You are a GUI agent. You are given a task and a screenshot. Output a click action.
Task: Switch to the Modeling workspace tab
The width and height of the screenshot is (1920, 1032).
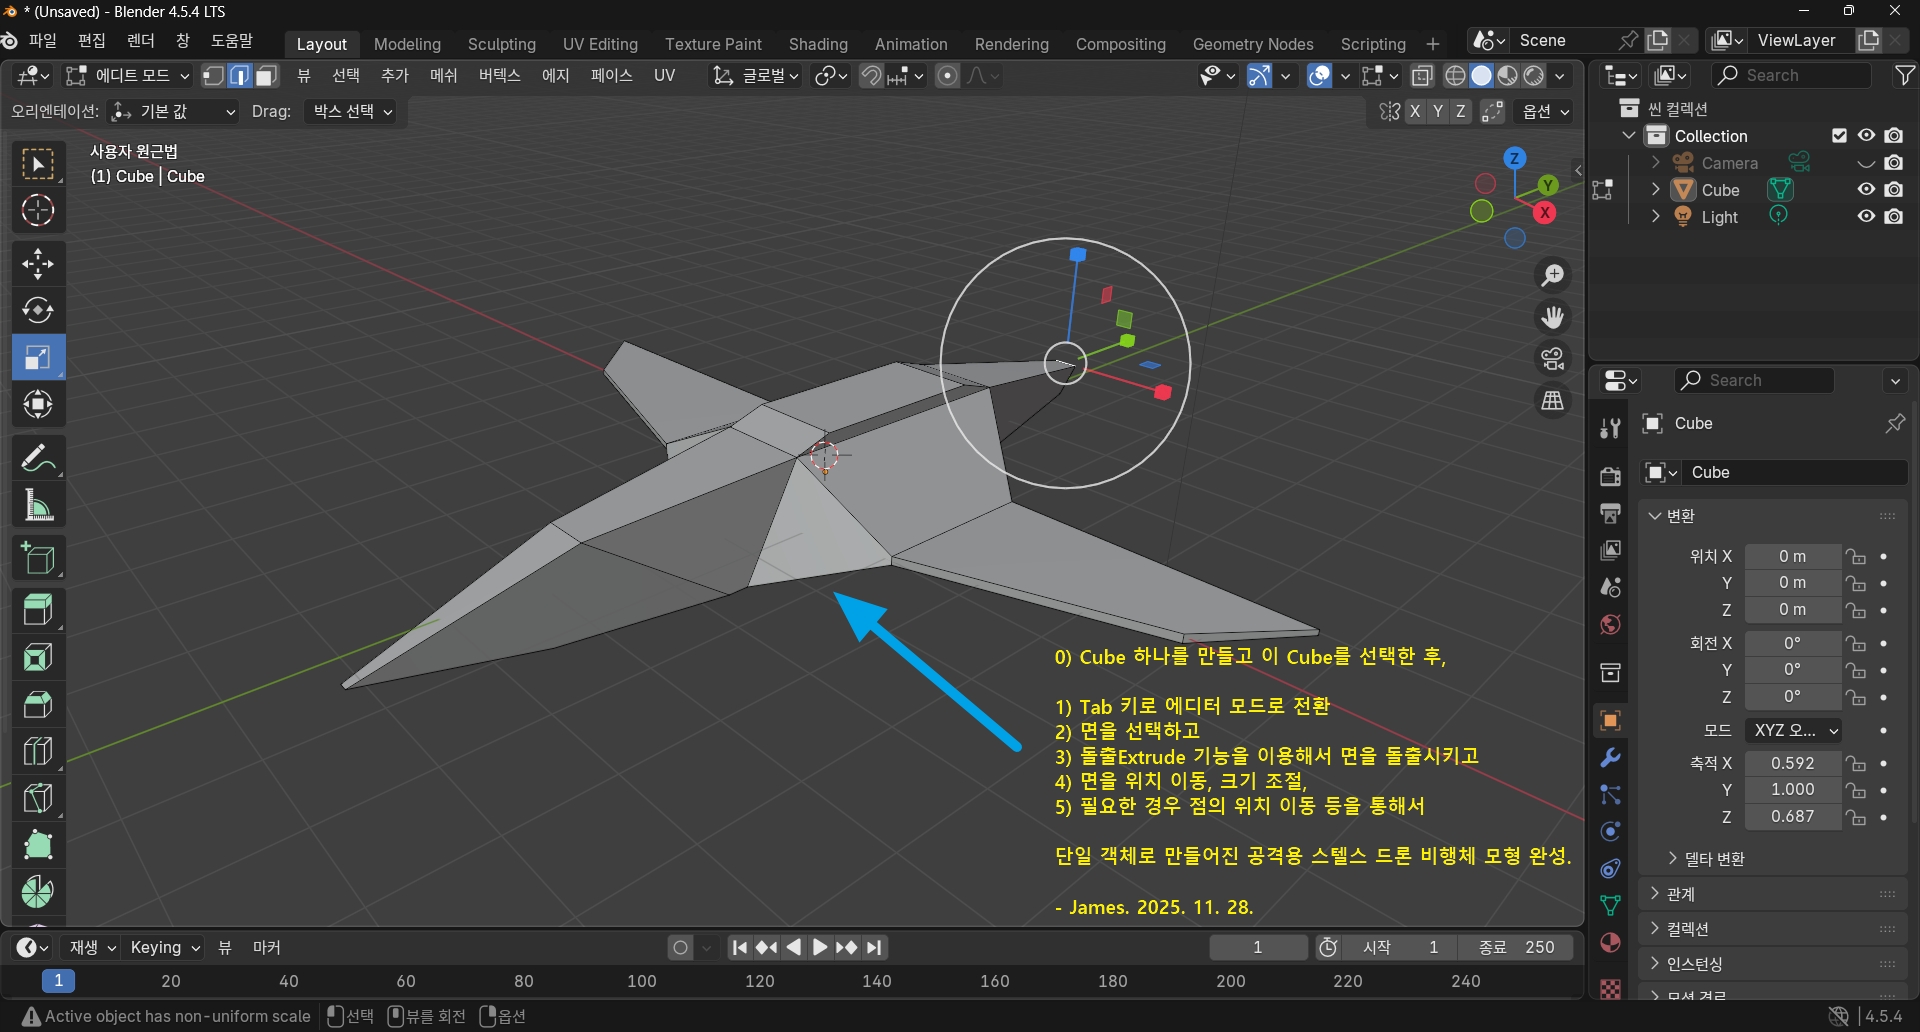407,44
